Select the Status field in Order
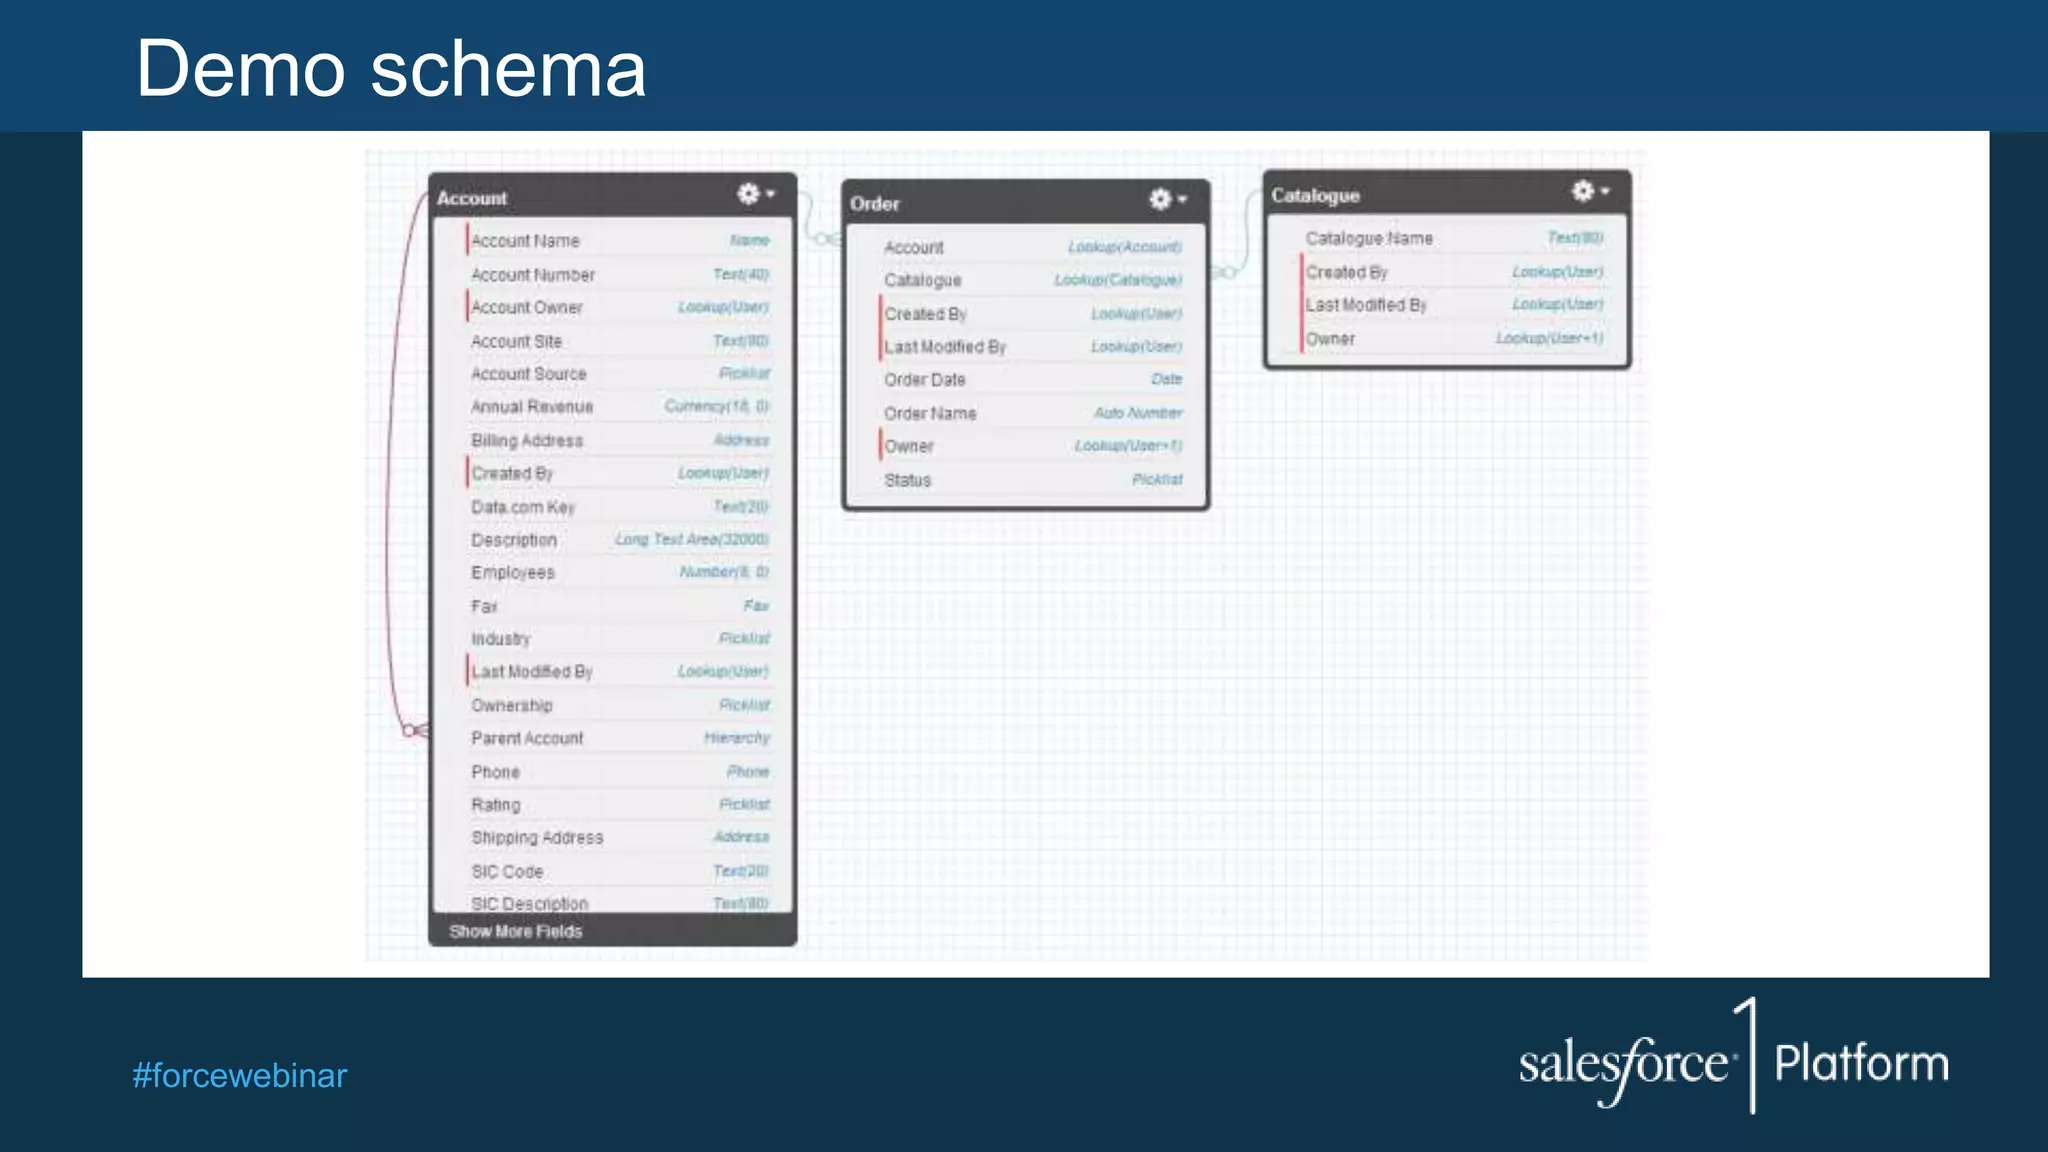 coord(1031,480)
